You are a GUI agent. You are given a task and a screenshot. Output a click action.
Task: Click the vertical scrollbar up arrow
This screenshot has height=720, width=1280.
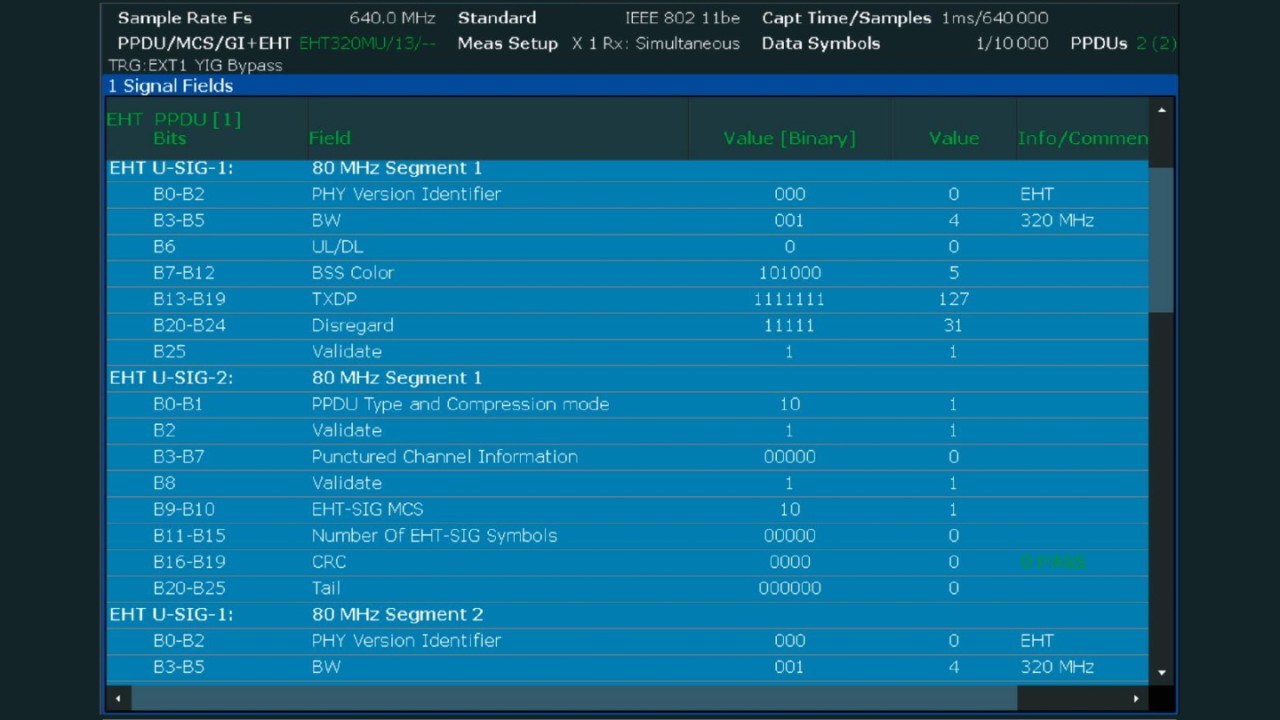(x=1161, y=110)
